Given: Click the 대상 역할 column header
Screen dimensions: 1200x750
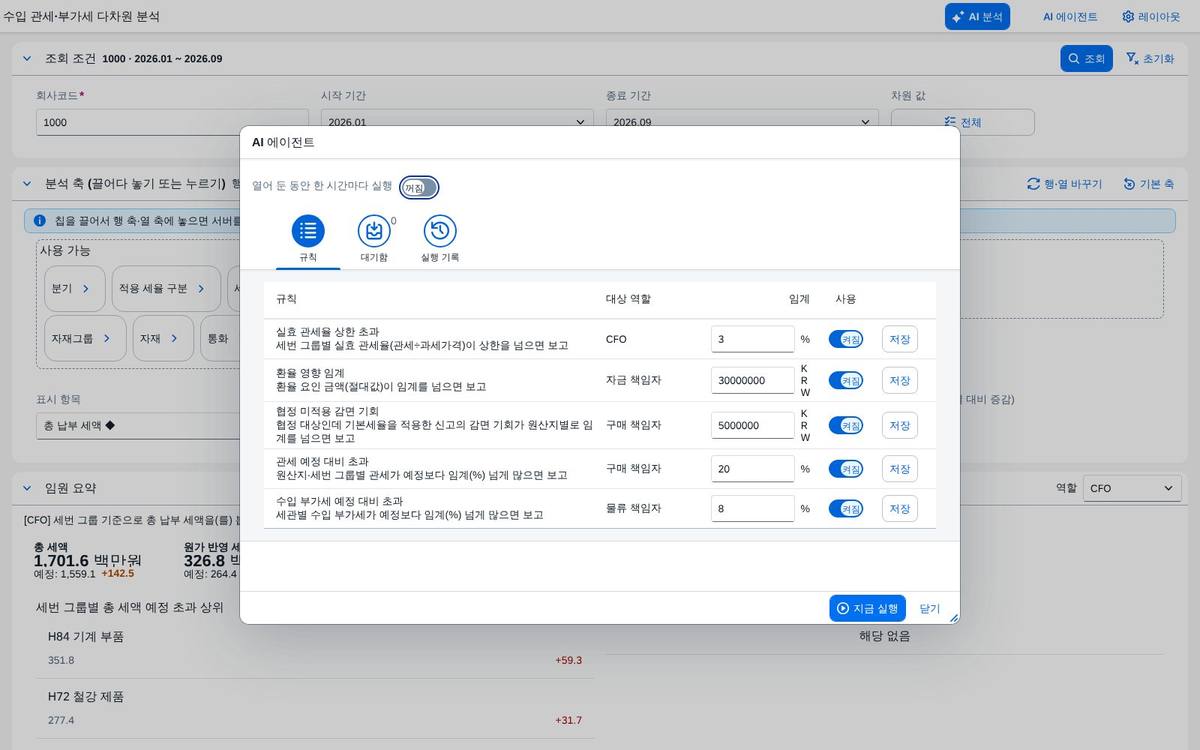Looking at the screenshot, I should pyautogui.click(x=628, y=299).
